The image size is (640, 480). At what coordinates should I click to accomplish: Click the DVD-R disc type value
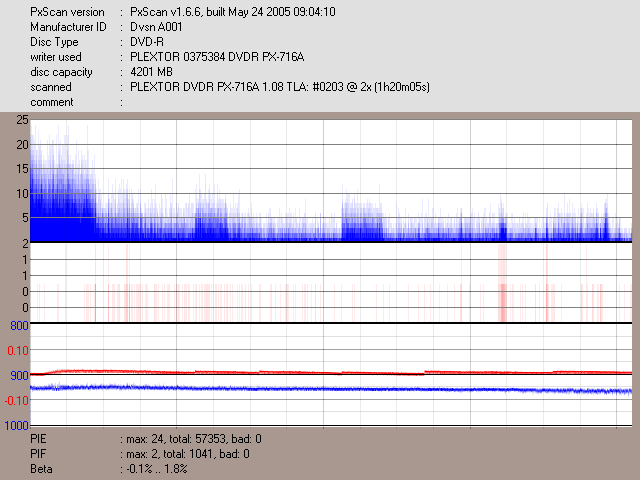click(147, 42)
